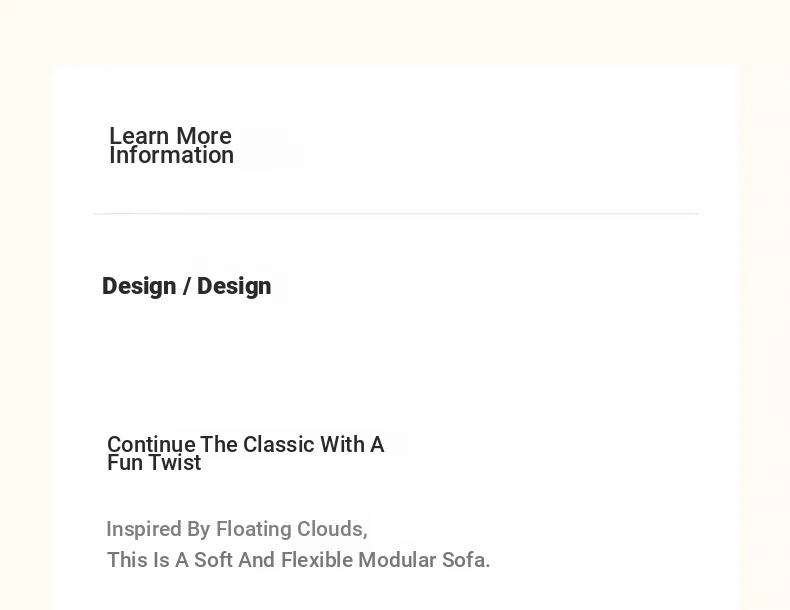Click the divider line below Learn More Information
The image size is (790, 610).
tap(396, 214)
